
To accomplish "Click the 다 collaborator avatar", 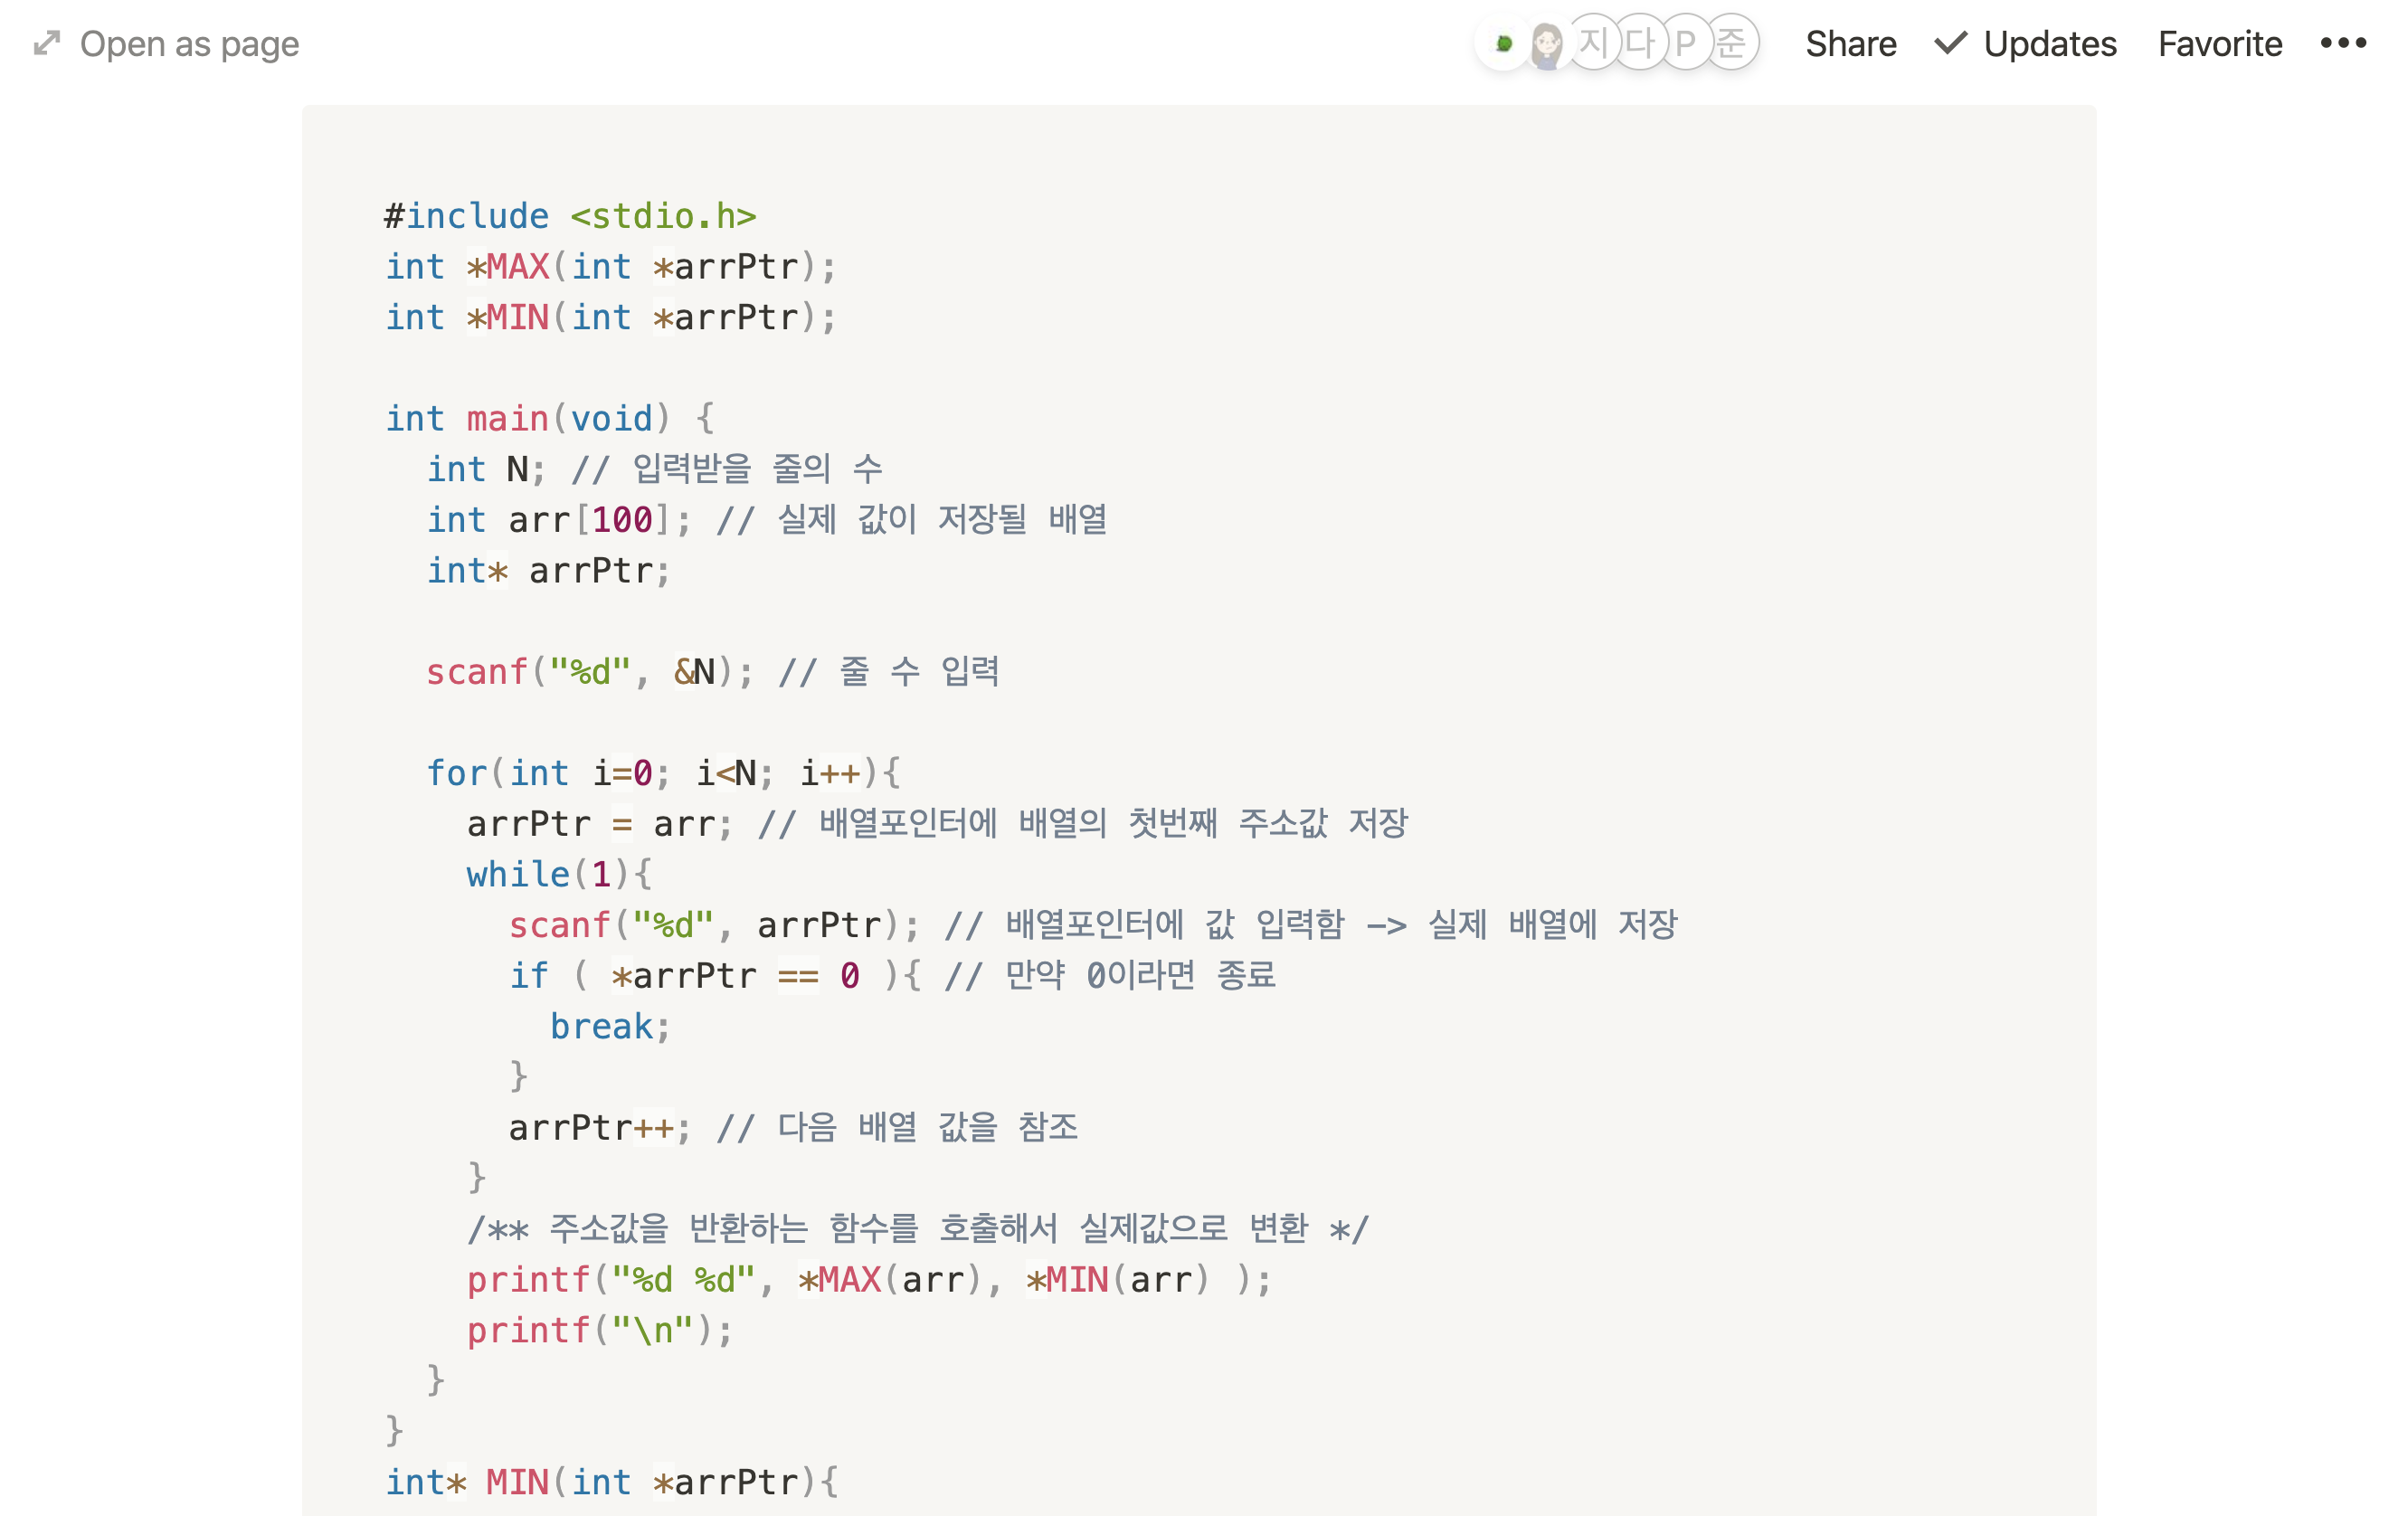I will coord(1640,43).
